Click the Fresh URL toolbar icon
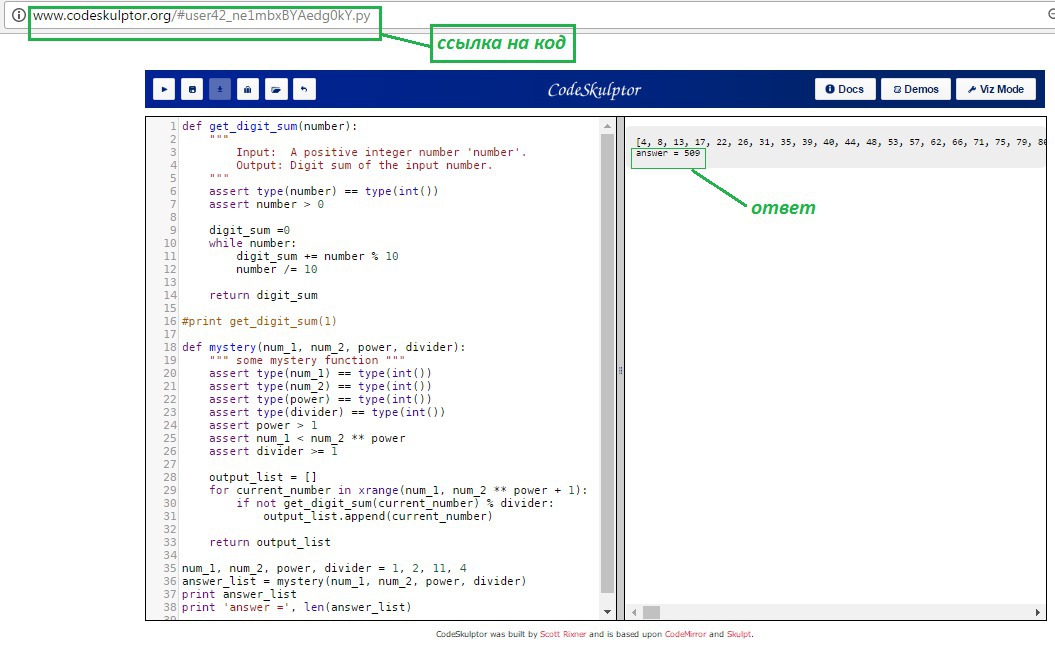Screen dimensions: 1055x645 247,89
